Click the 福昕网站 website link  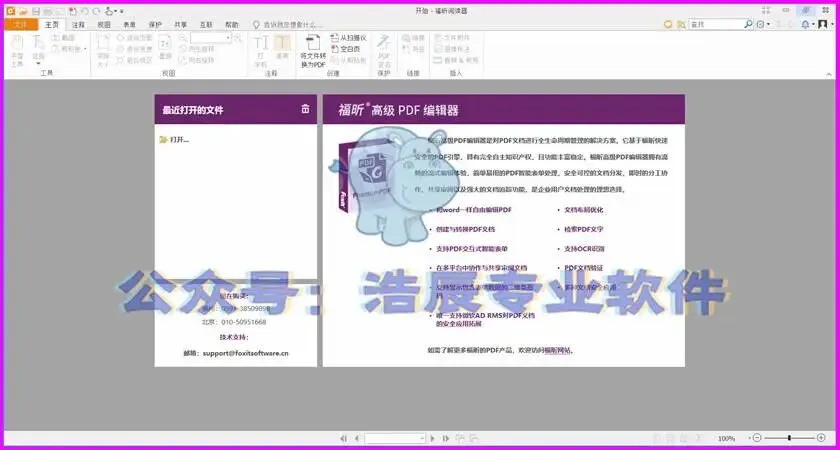click(557, 350)
